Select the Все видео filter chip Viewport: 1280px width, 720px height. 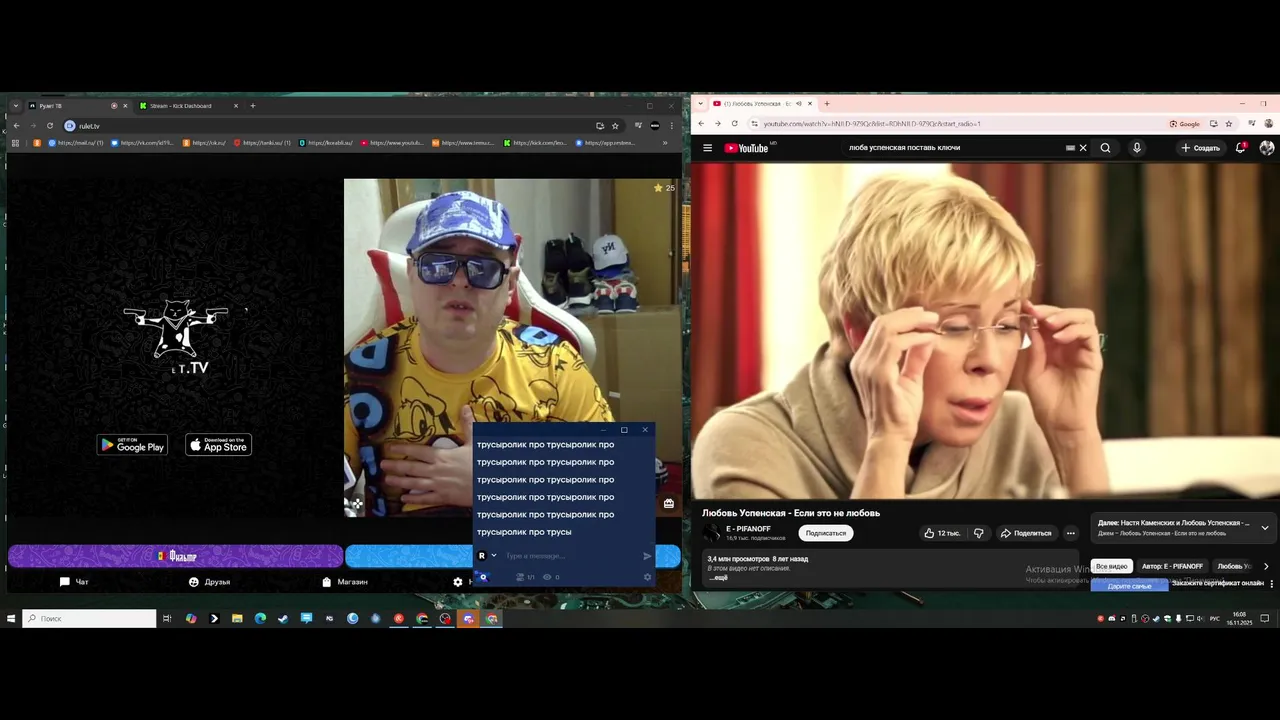[1111, 566]
